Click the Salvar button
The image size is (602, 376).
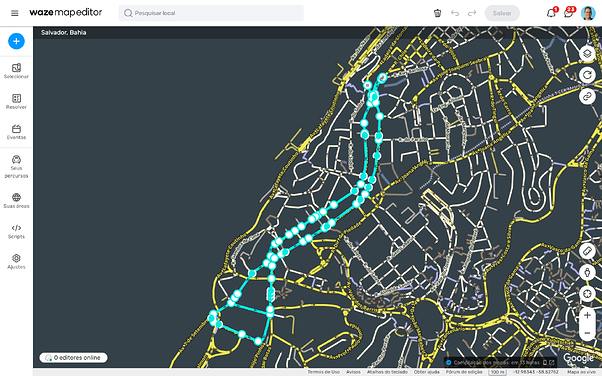tap(502, 13)
